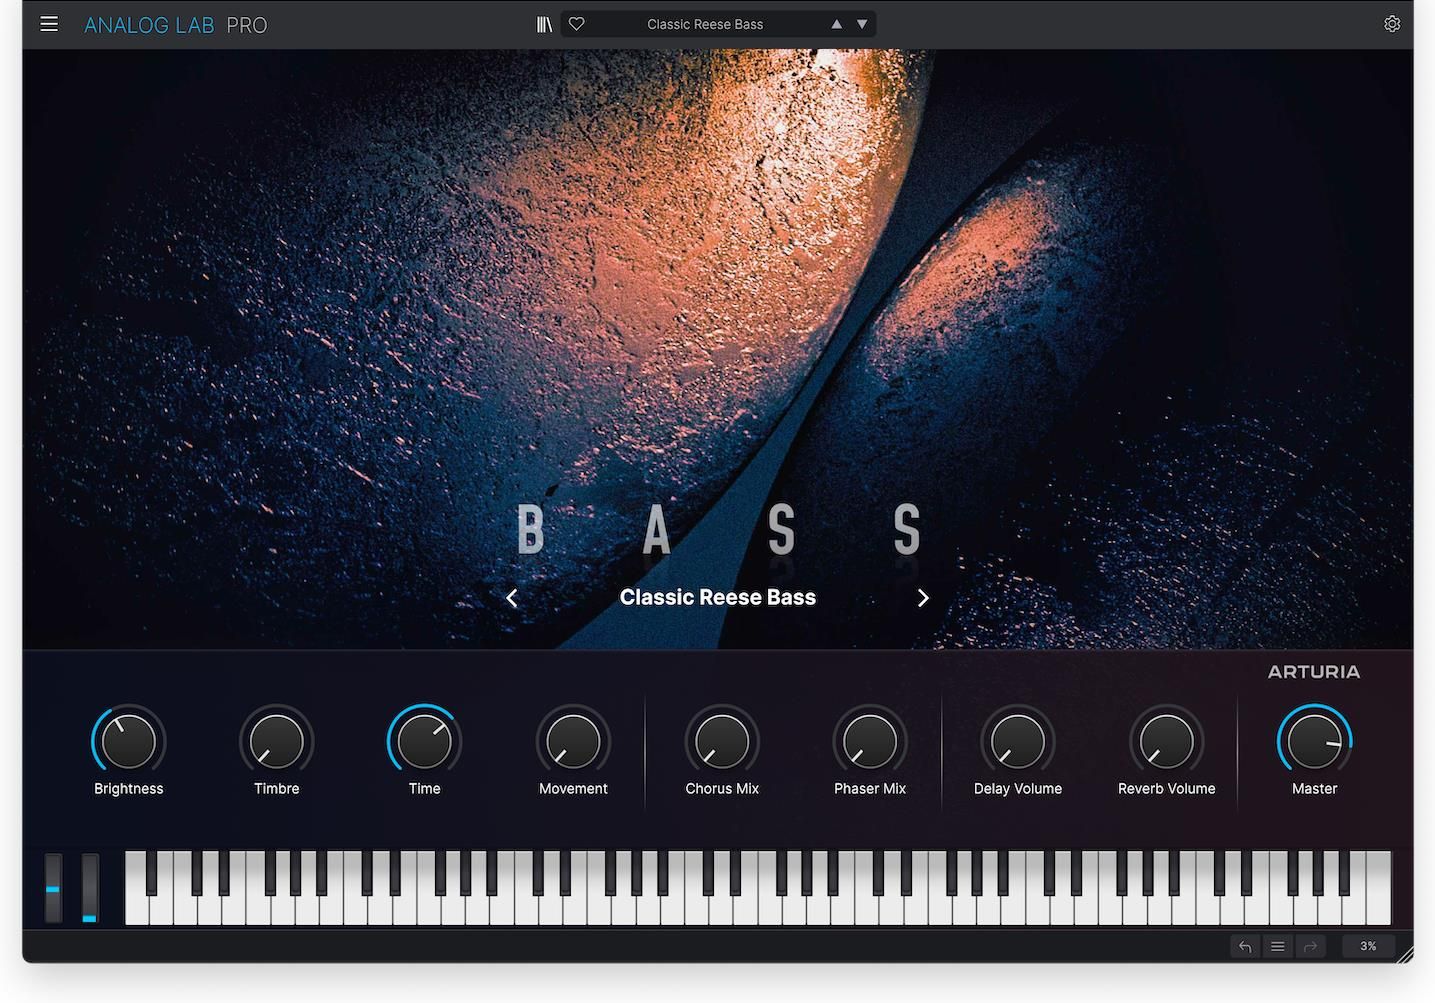
Task: Click the ANALOG LAB PRO title
Action: coord(175,25)
